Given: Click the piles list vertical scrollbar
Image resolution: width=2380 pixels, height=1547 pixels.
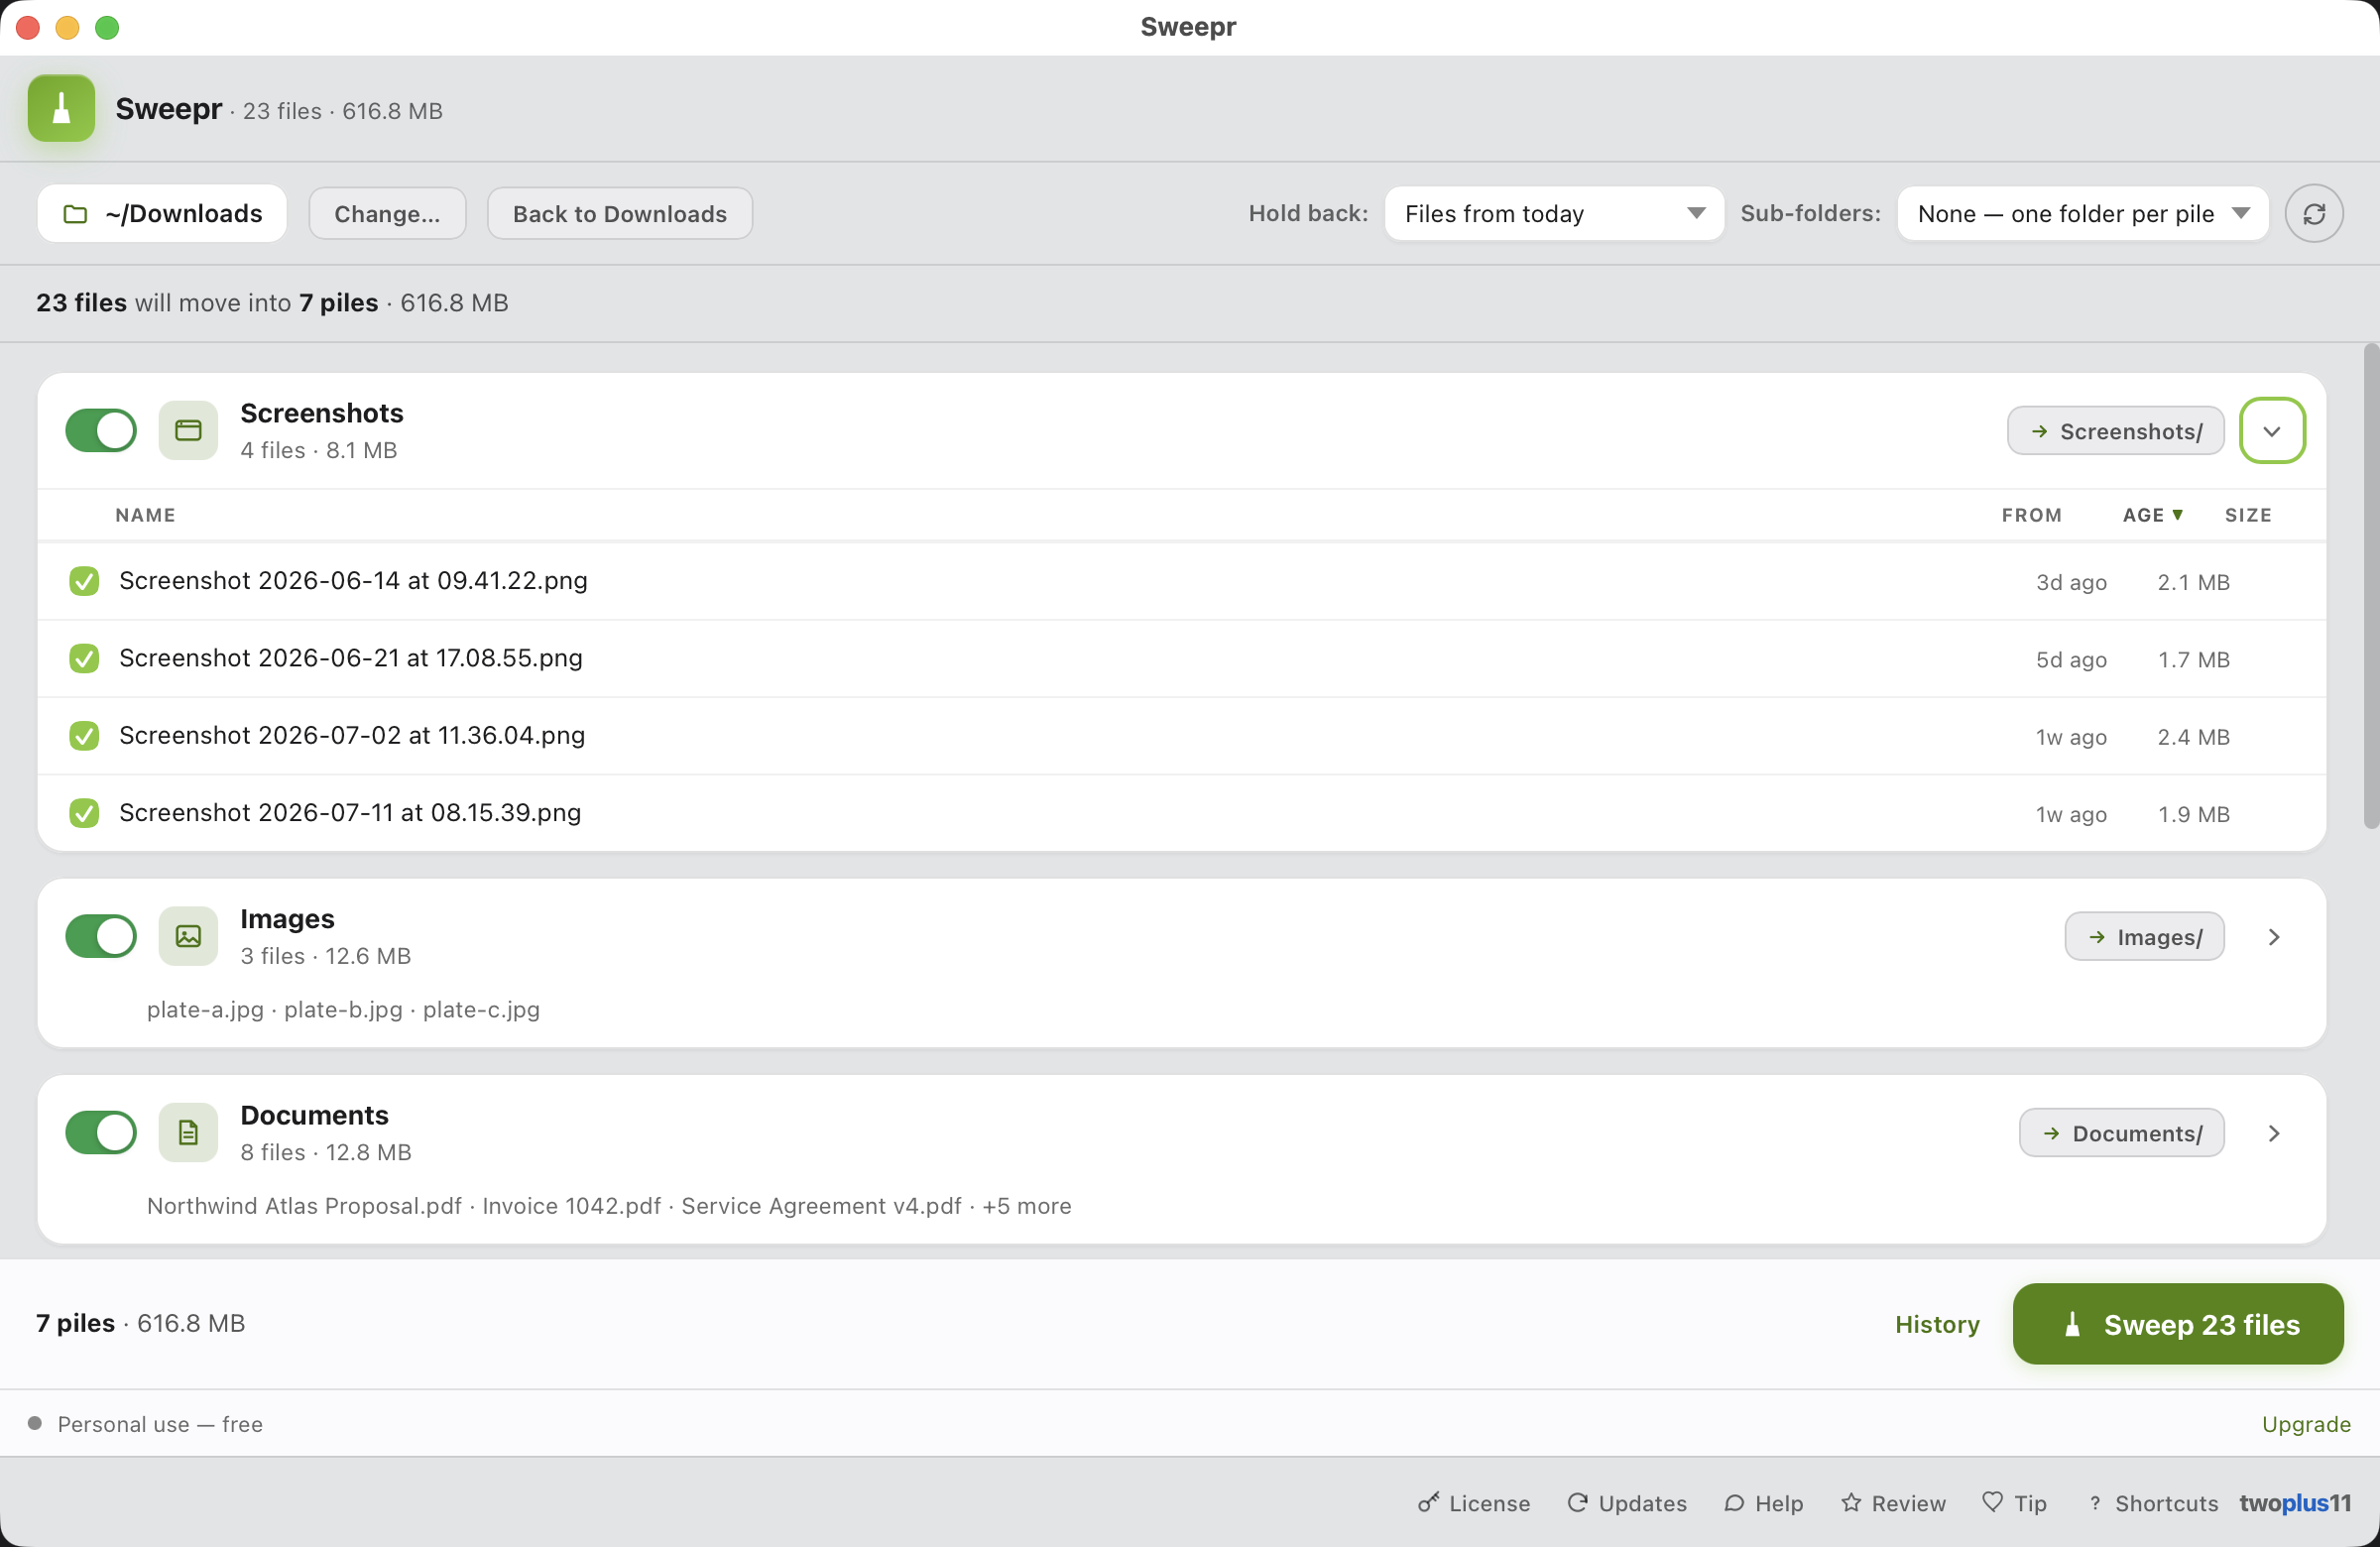Looking at the screenshot, I should pos(2370,586).
